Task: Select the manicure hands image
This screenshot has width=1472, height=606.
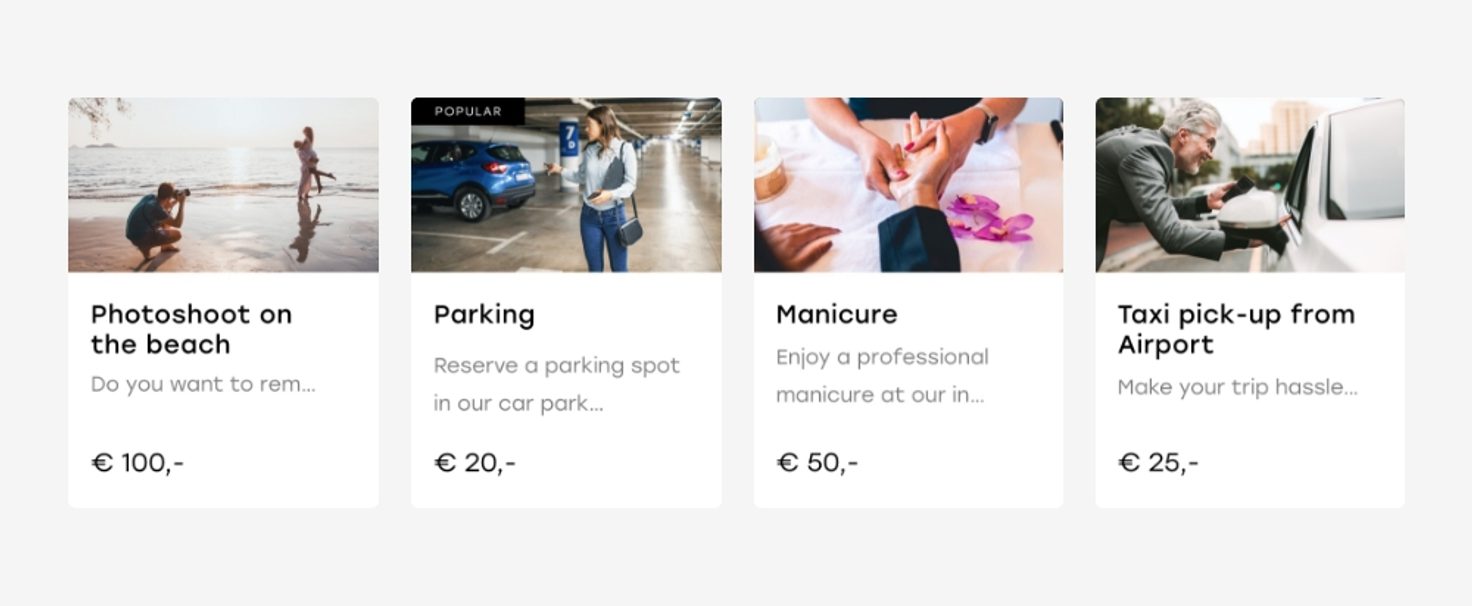Action: [908, 185]
